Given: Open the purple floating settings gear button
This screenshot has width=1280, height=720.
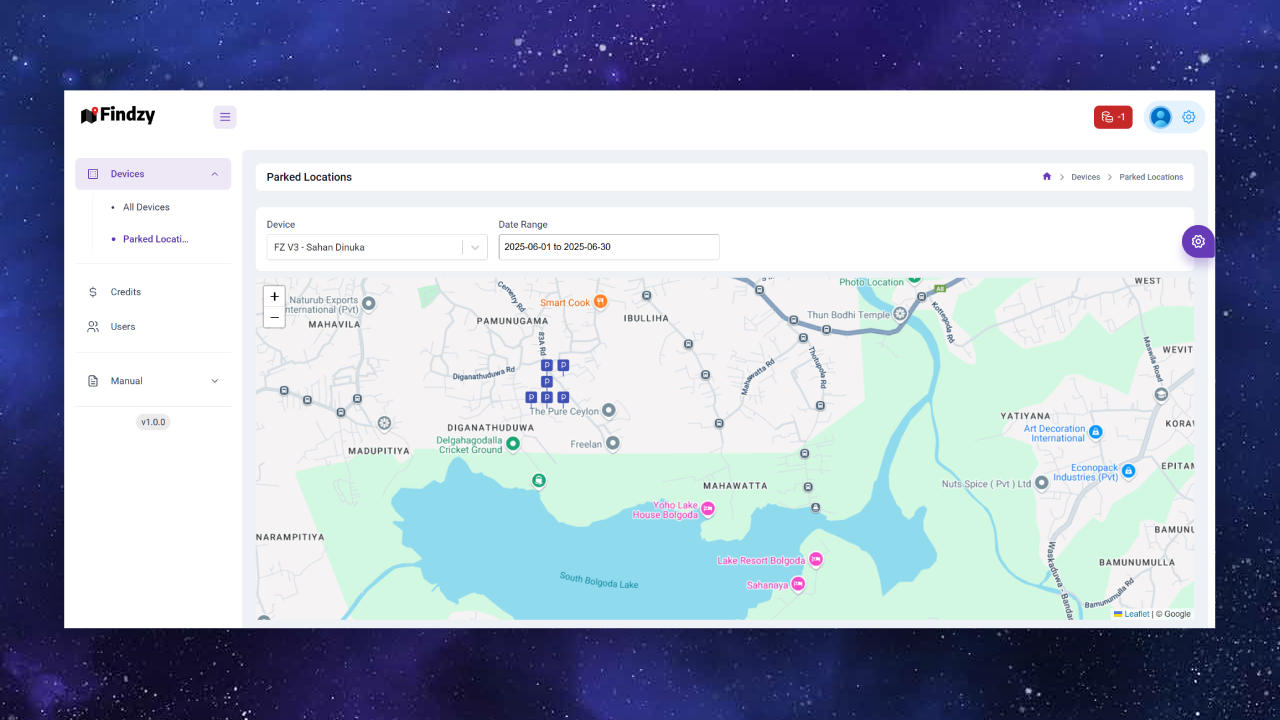Looking at the screenshot, I should coord(1198,241).
